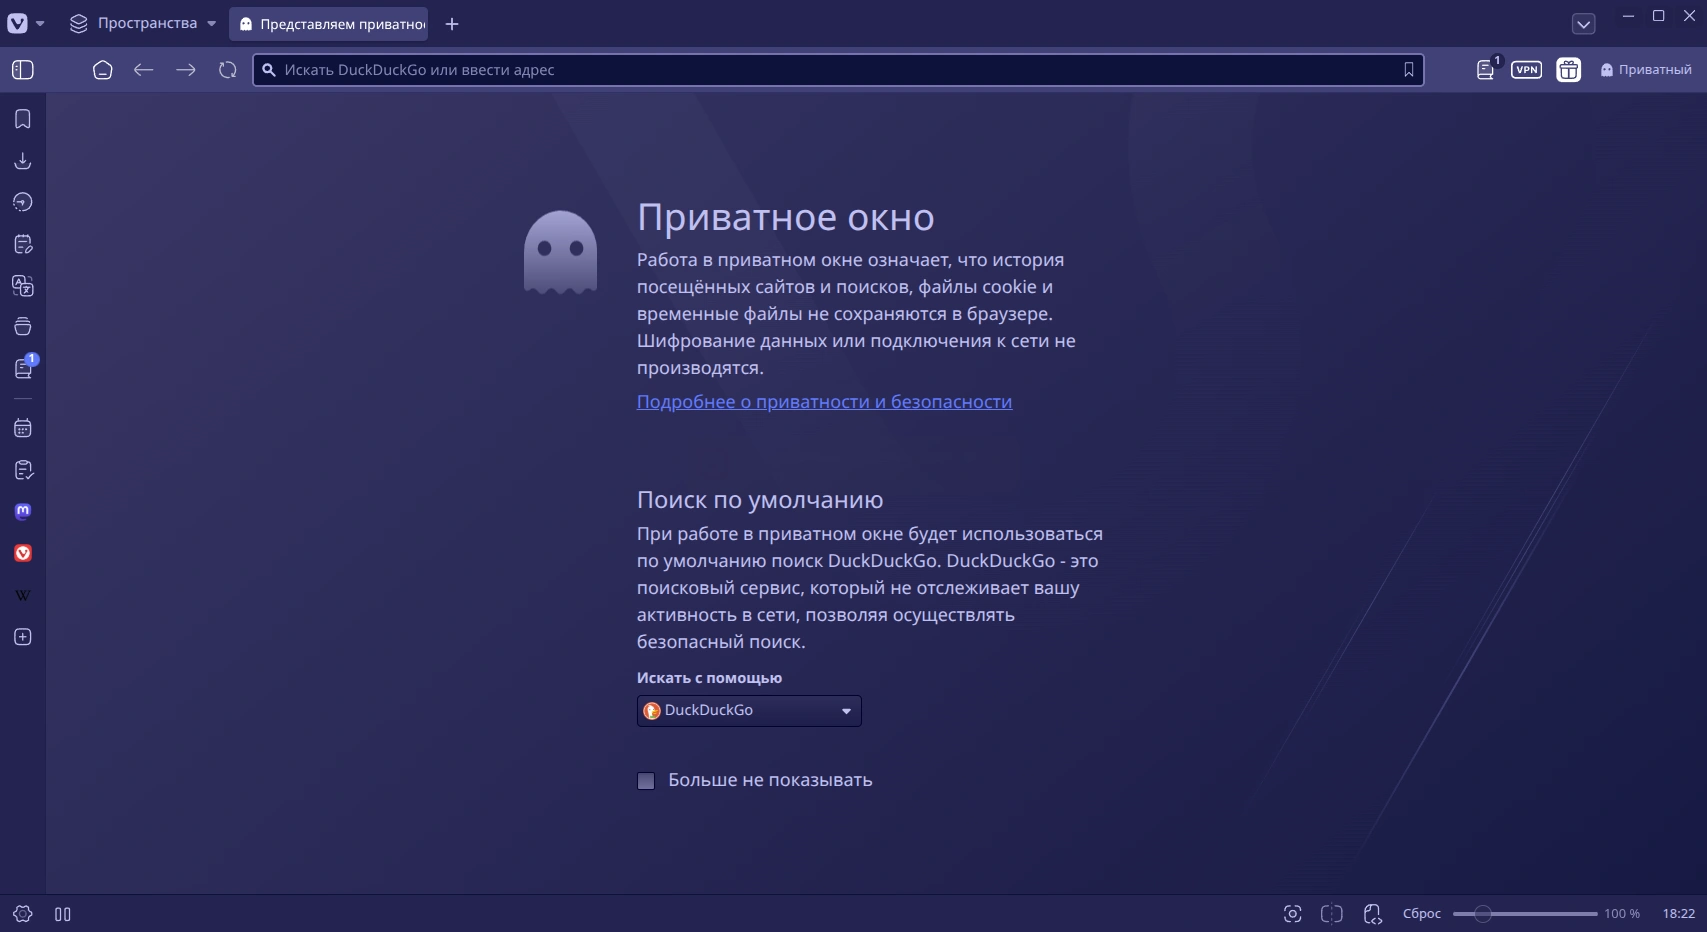1707x932 pixels.
Task: Open the Mastodon web panel
Action: coord(22,511)
